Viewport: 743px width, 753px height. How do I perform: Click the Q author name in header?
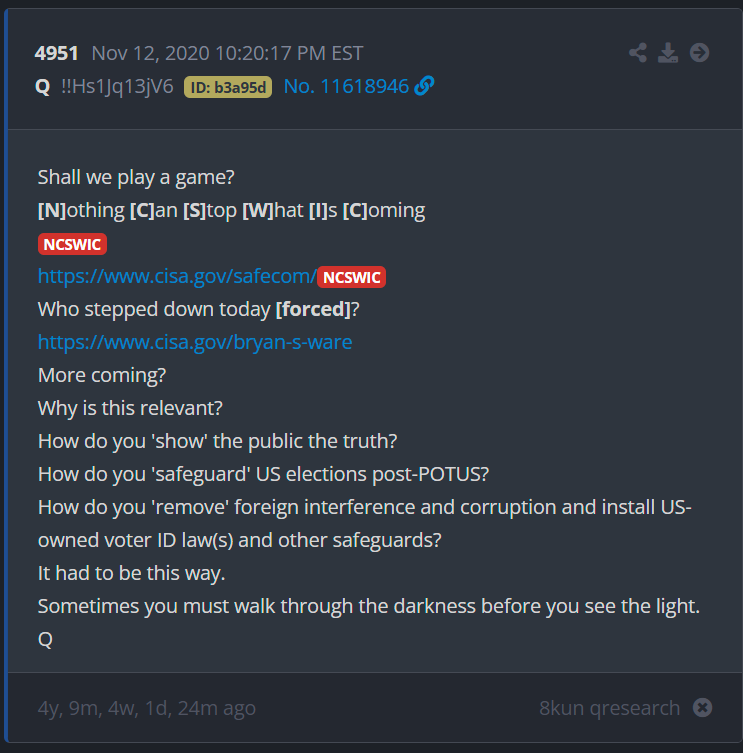coord(43,87)
